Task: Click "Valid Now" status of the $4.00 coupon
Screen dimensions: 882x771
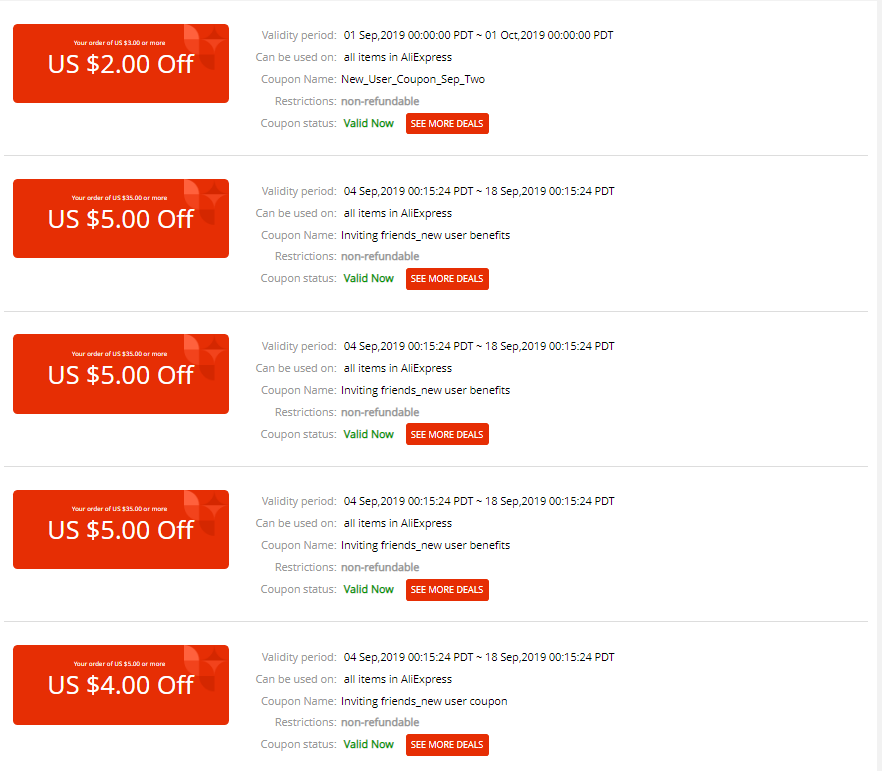Action: point(368,744)
